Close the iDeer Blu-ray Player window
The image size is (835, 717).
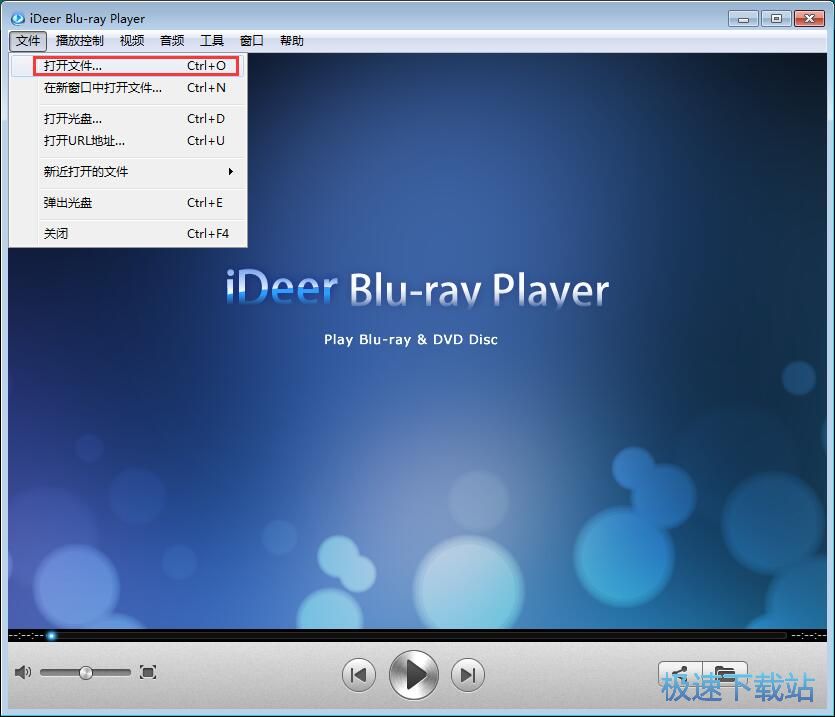point(809,19)
